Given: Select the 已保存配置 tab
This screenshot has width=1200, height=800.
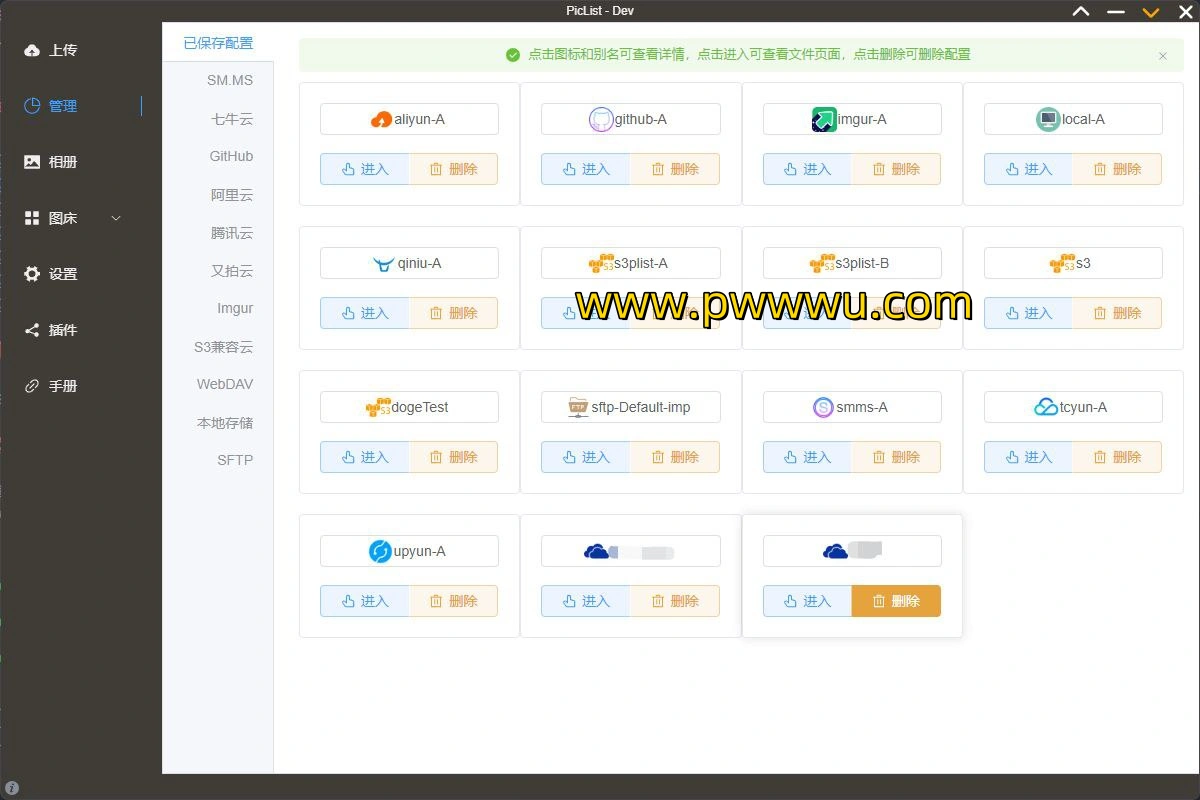Looking at the screenshot, I should point(218,43).
